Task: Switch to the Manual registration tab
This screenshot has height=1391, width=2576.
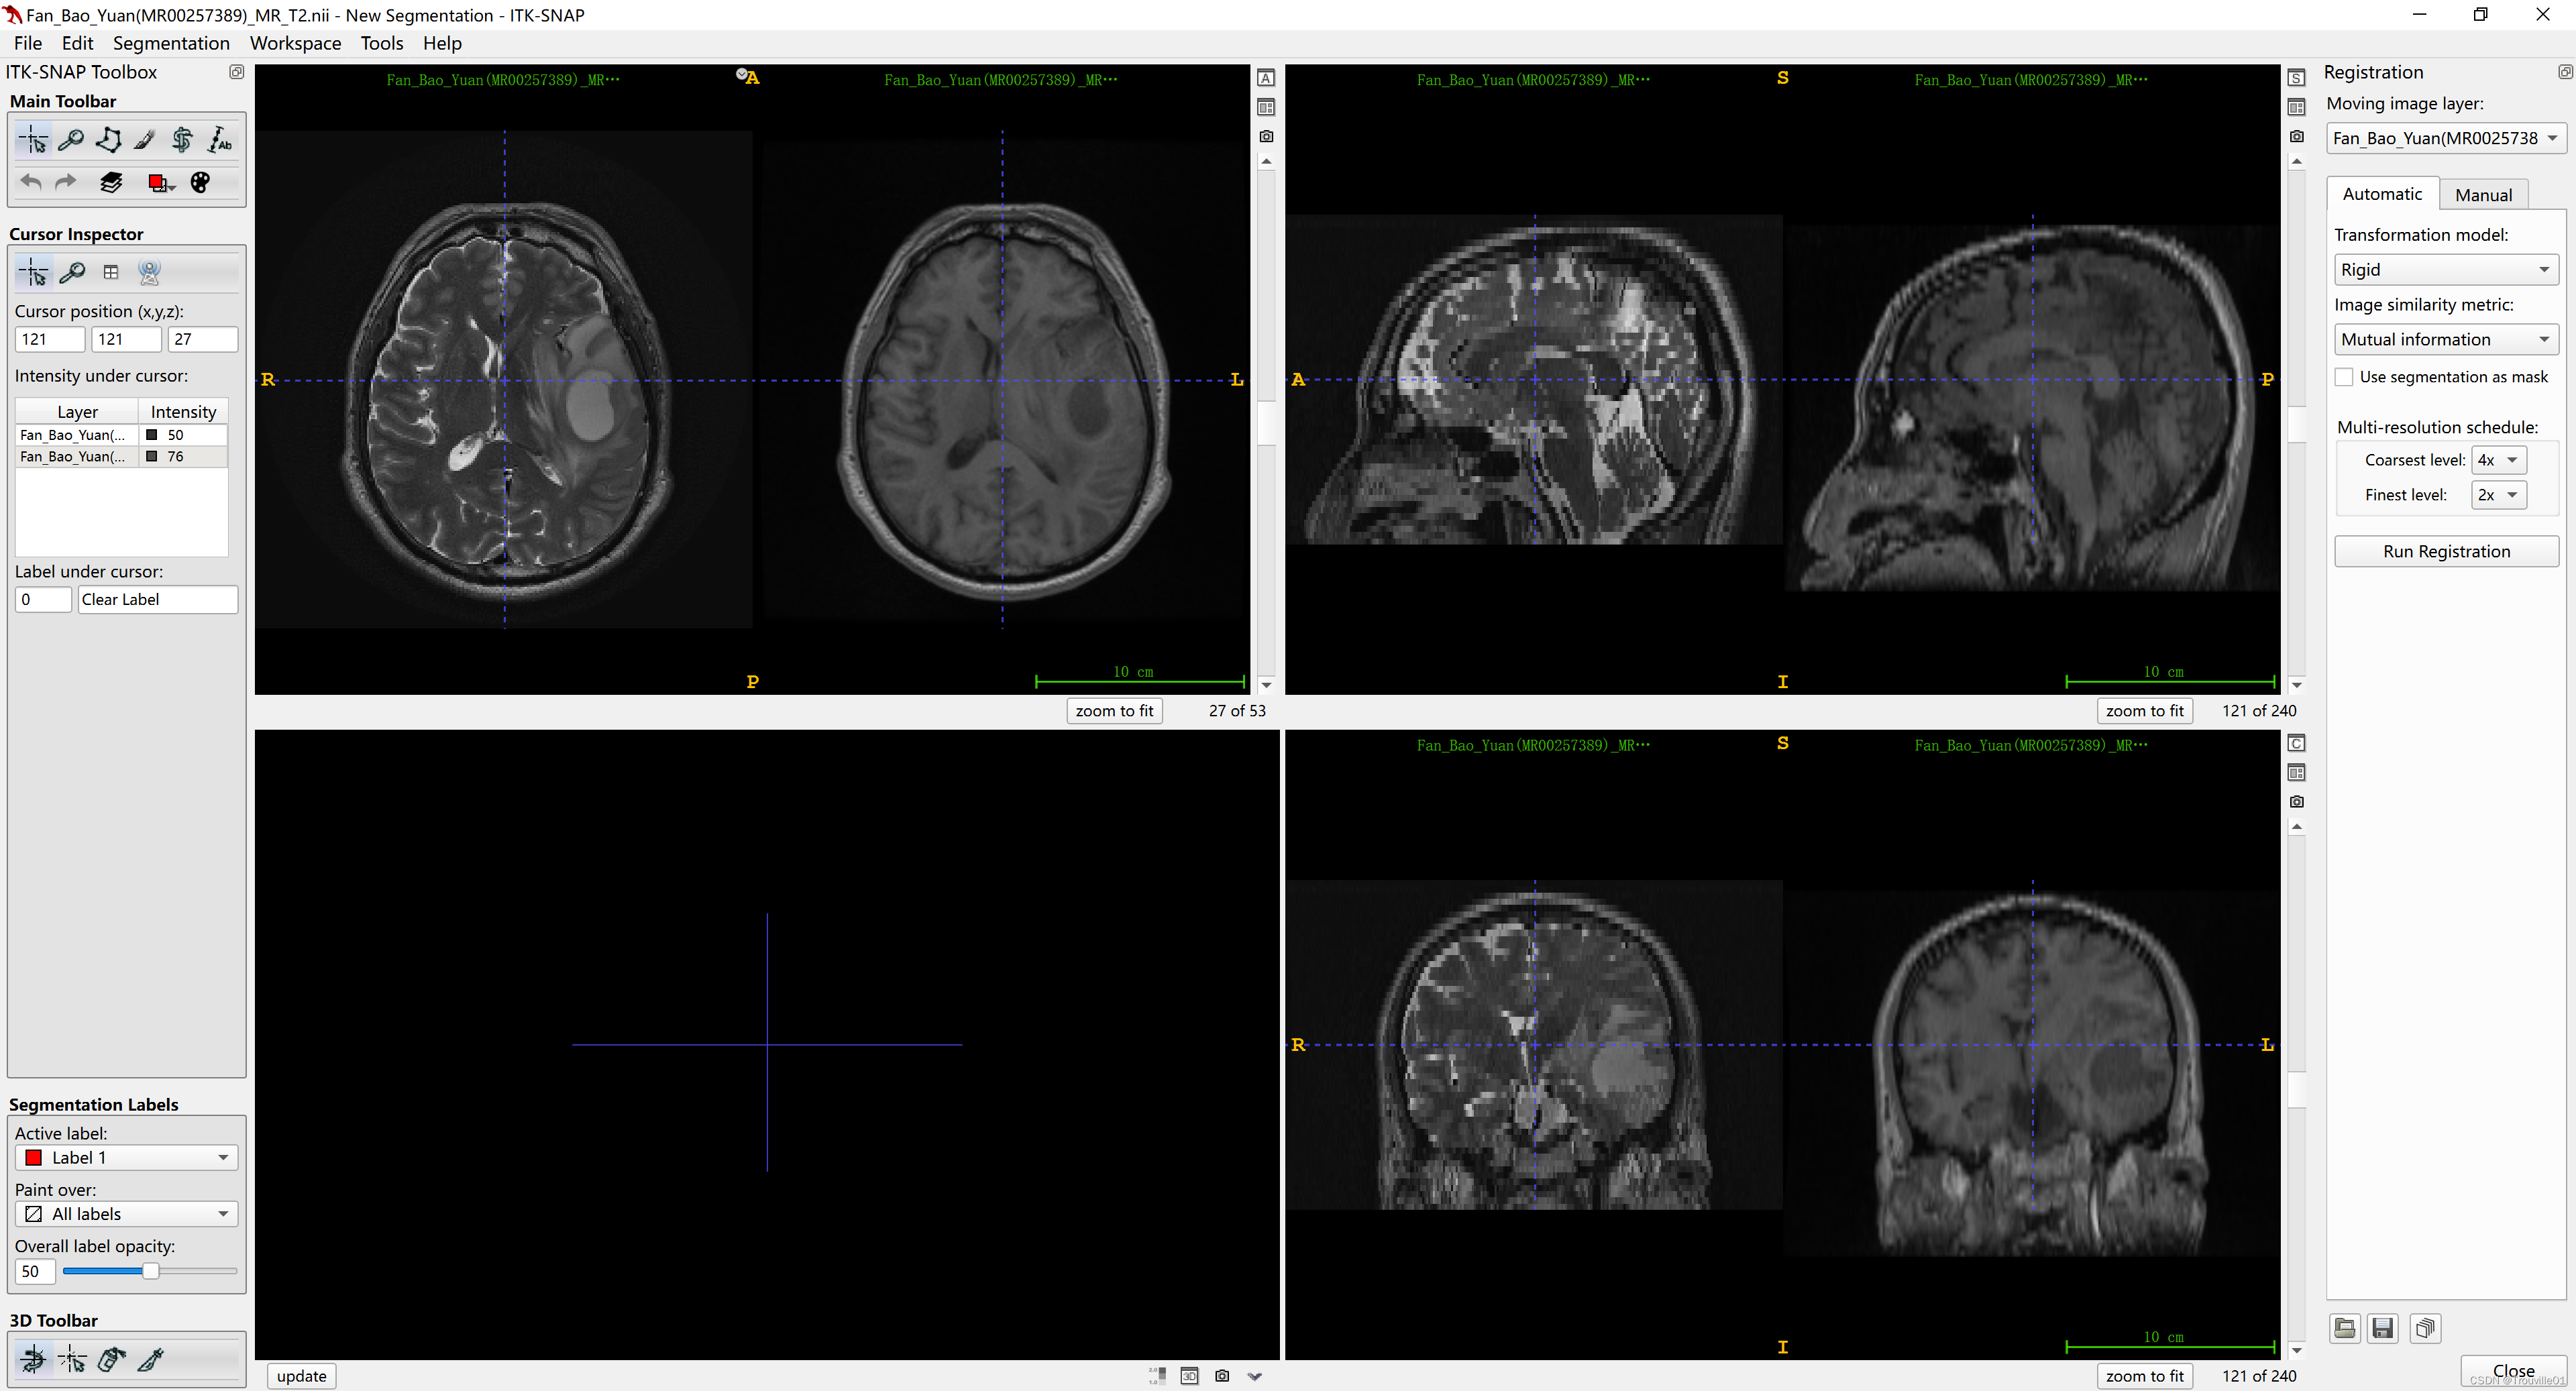Action: pos(2483,195)
